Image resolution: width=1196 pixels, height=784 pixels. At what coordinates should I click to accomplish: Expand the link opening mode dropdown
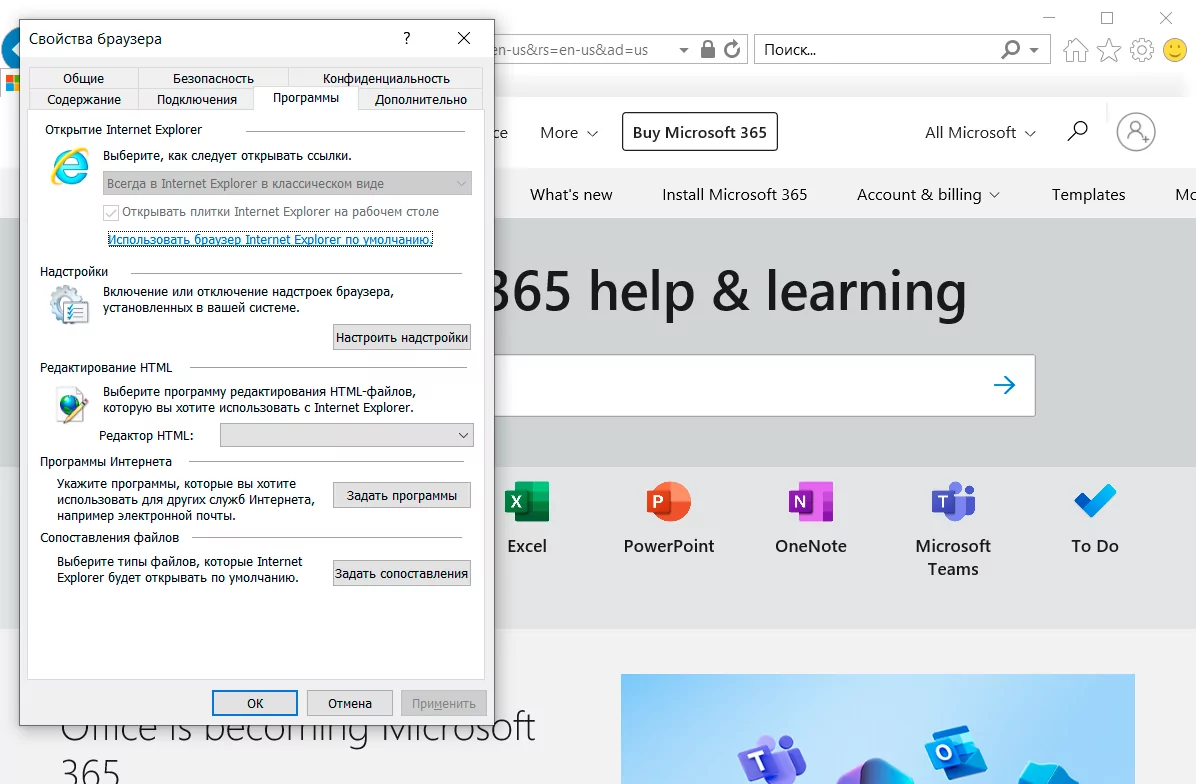(x=288, y=183)
